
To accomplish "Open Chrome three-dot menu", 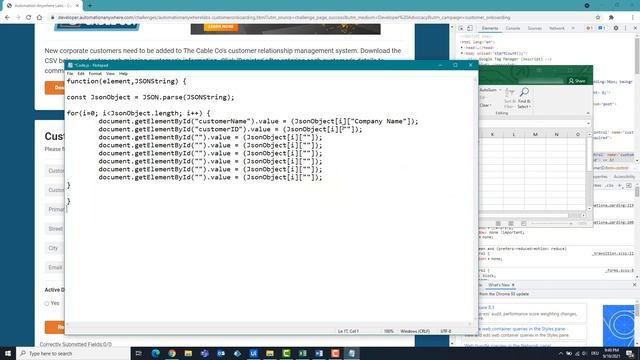I will pyautogui.click(x=633, y=17).
